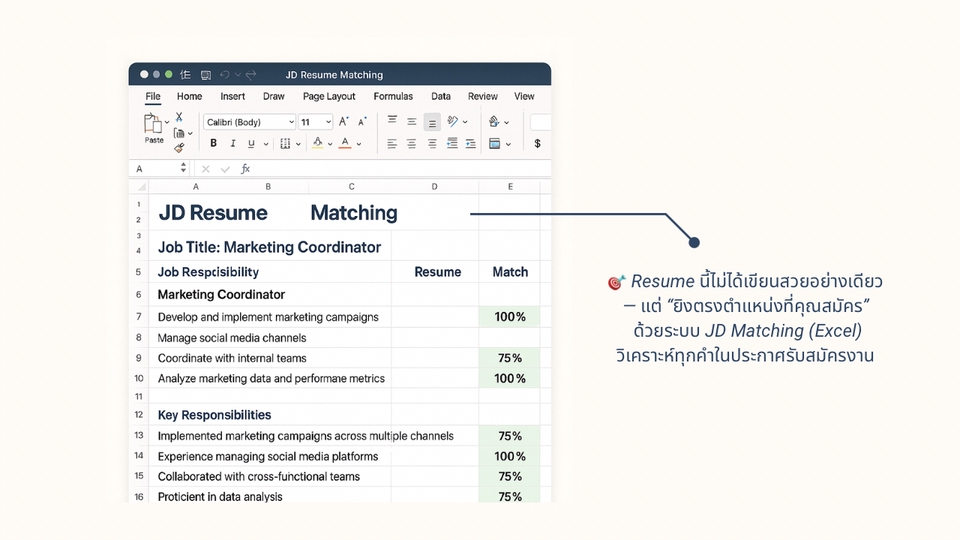Toggle Bold formatting

click(x=213, y=144)
